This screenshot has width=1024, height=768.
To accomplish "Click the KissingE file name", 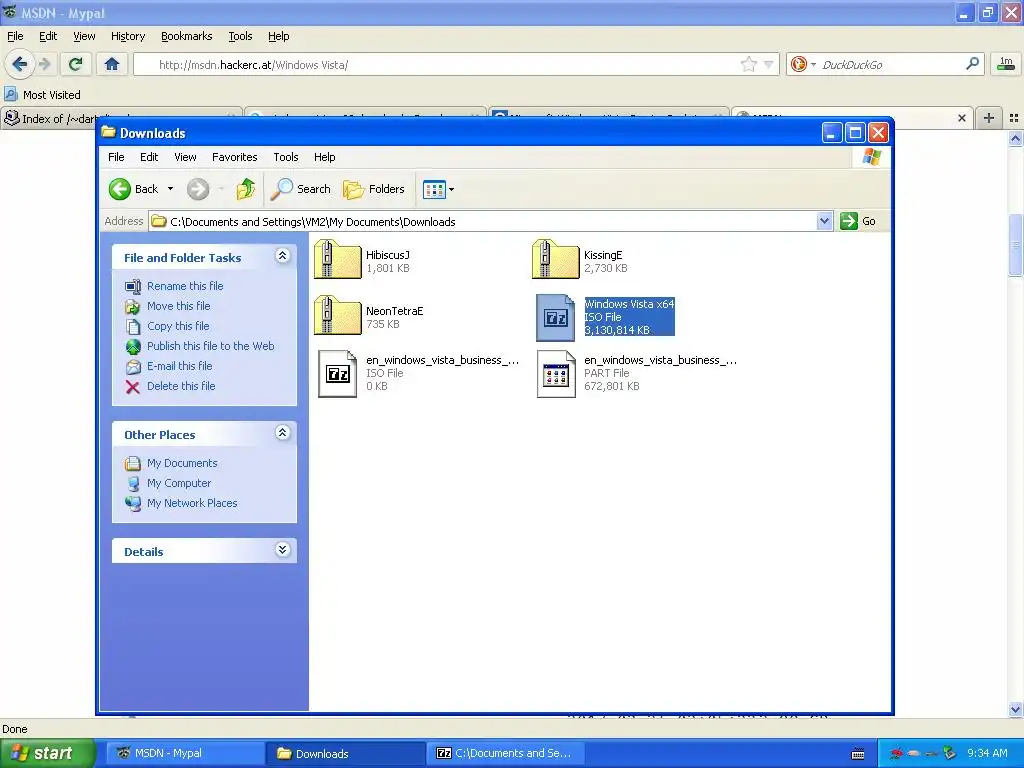I will pyautogui.click(x=603, y=255).
